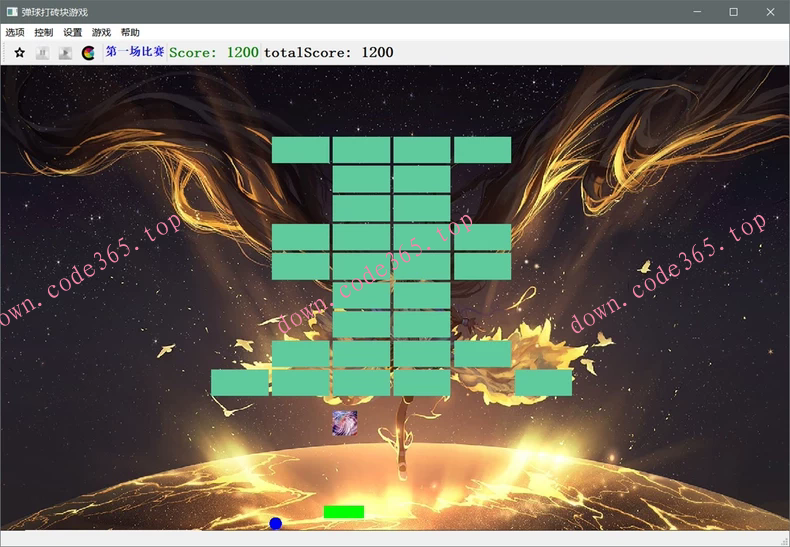Pause the game using the toolbar pause icon
Screen dimensions: 790x547
[42, 52]
